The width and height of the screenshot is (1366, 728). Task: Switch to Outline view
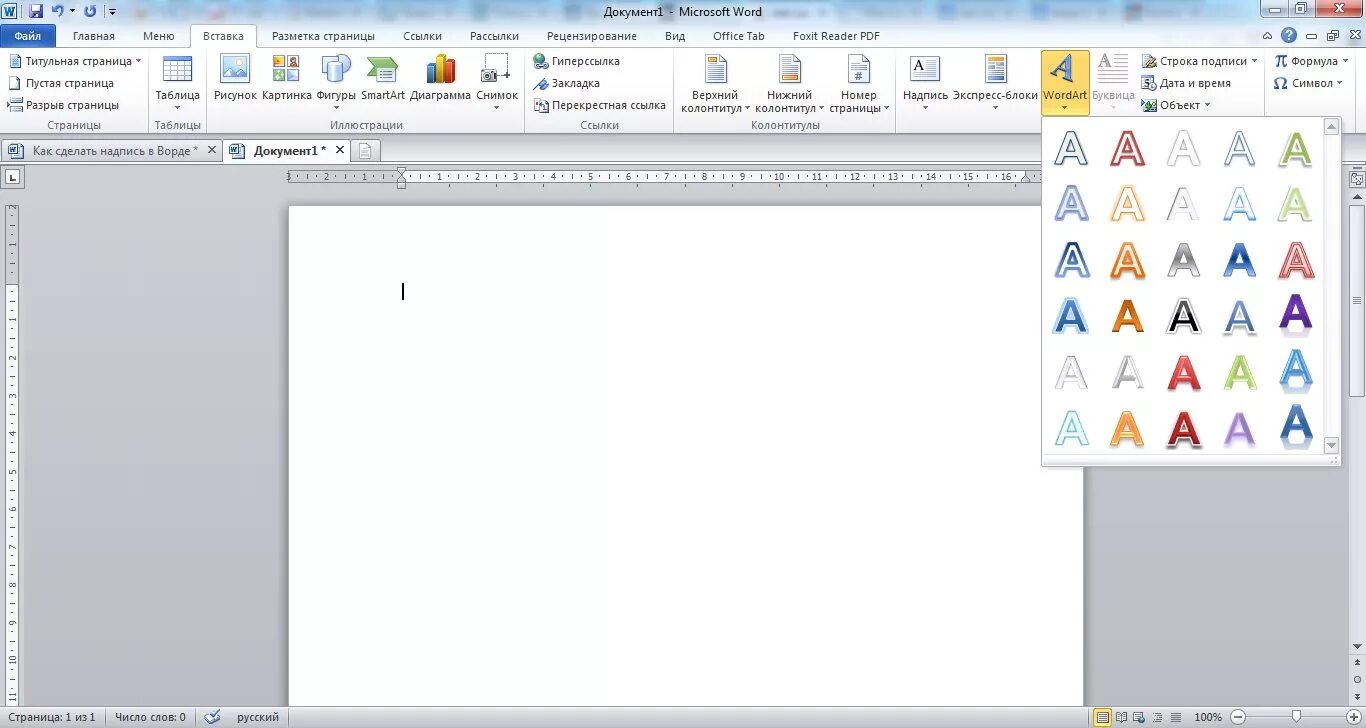point(1155,717)
